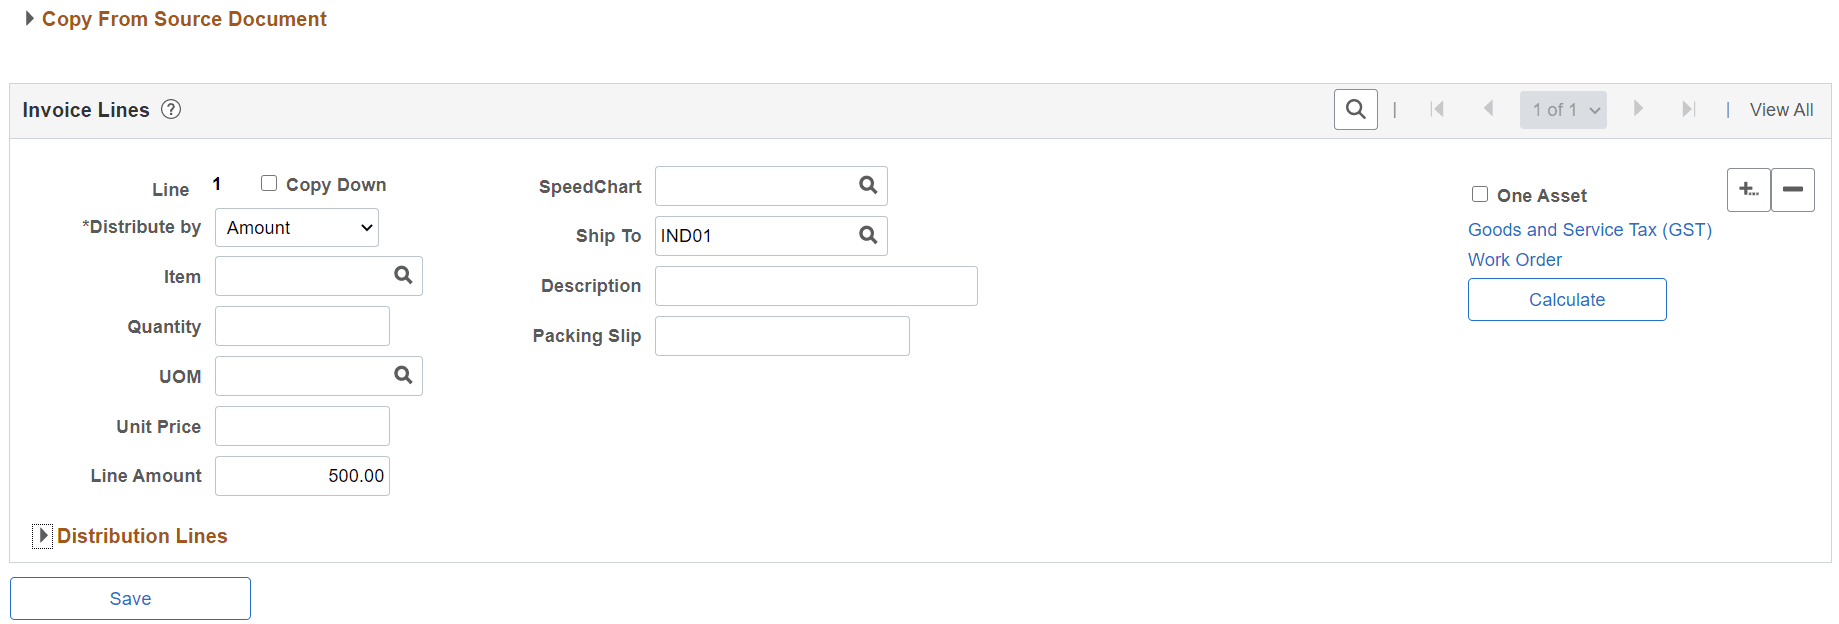This screenshot has height=624, width=1839.
Task: Delete the current invoice line row
Action: click(x=1792, y=189)
